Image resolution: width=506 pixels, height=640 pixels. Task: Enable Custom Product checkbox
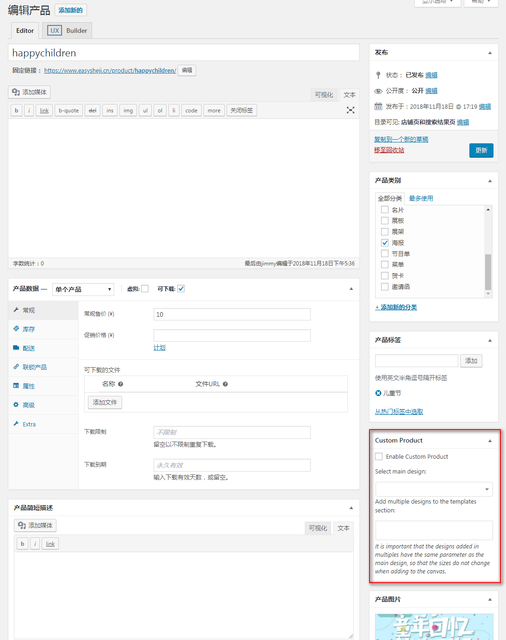[379, 456]
